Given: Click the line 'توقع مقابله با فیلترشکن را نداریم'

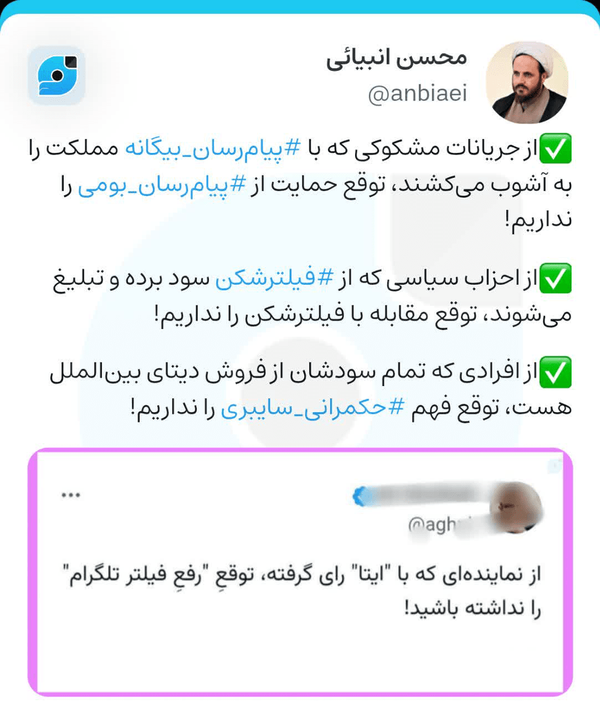Looking at the screenshot, I should (316, 314).
